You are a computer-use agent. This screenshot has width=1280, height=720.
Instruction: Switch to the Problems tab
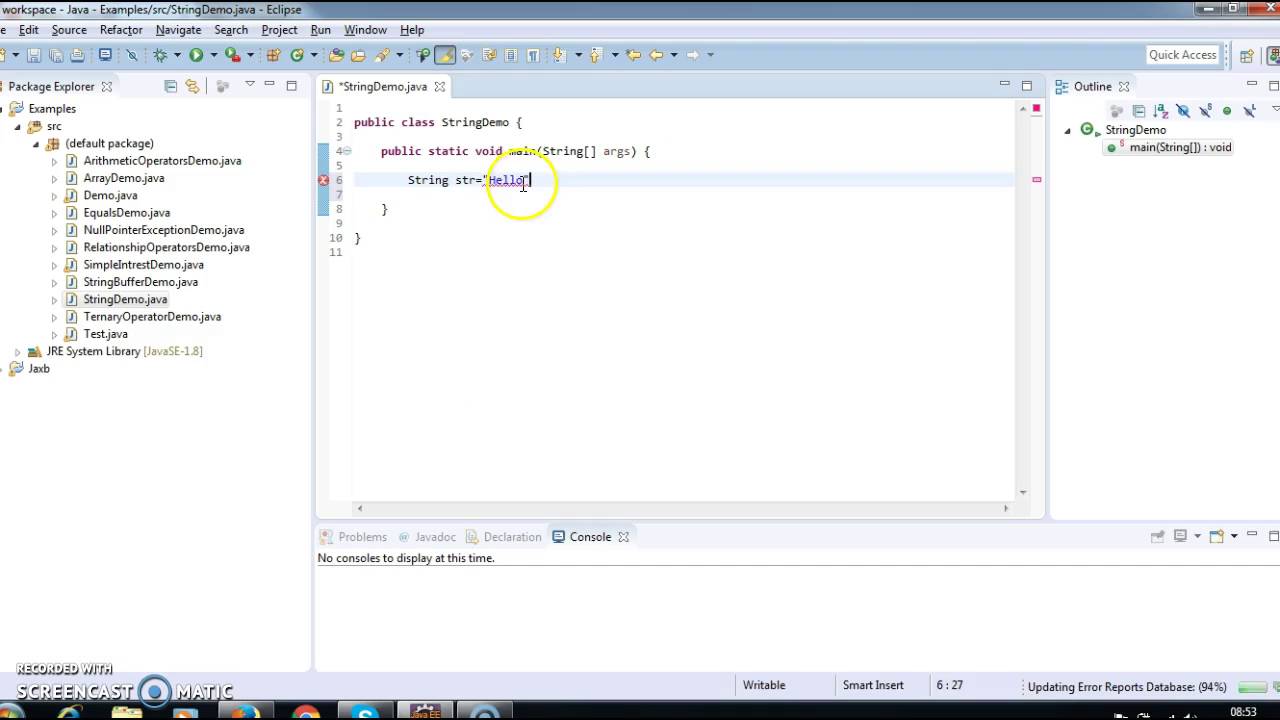pos(353,537)
